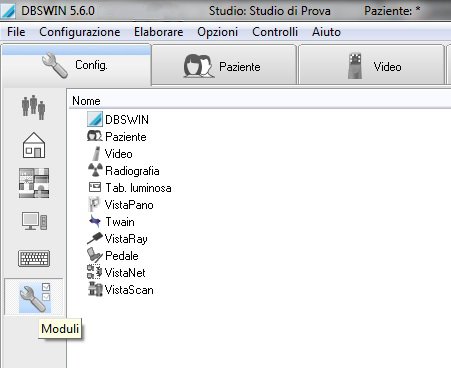Screen dimensions: 451x368
Task: Select the Pedale list entry
Action: pos(113,255)
